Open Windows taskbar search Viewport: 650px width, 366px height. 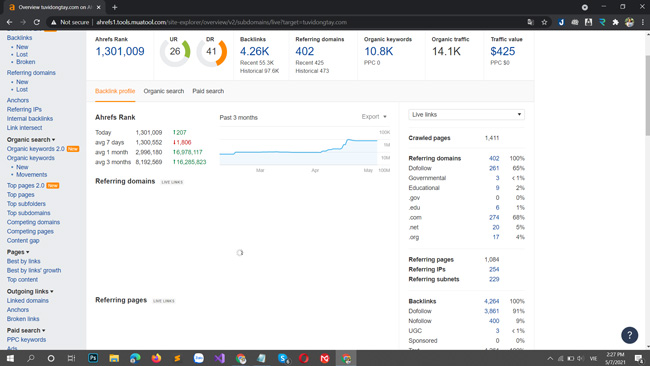[30, 358]
